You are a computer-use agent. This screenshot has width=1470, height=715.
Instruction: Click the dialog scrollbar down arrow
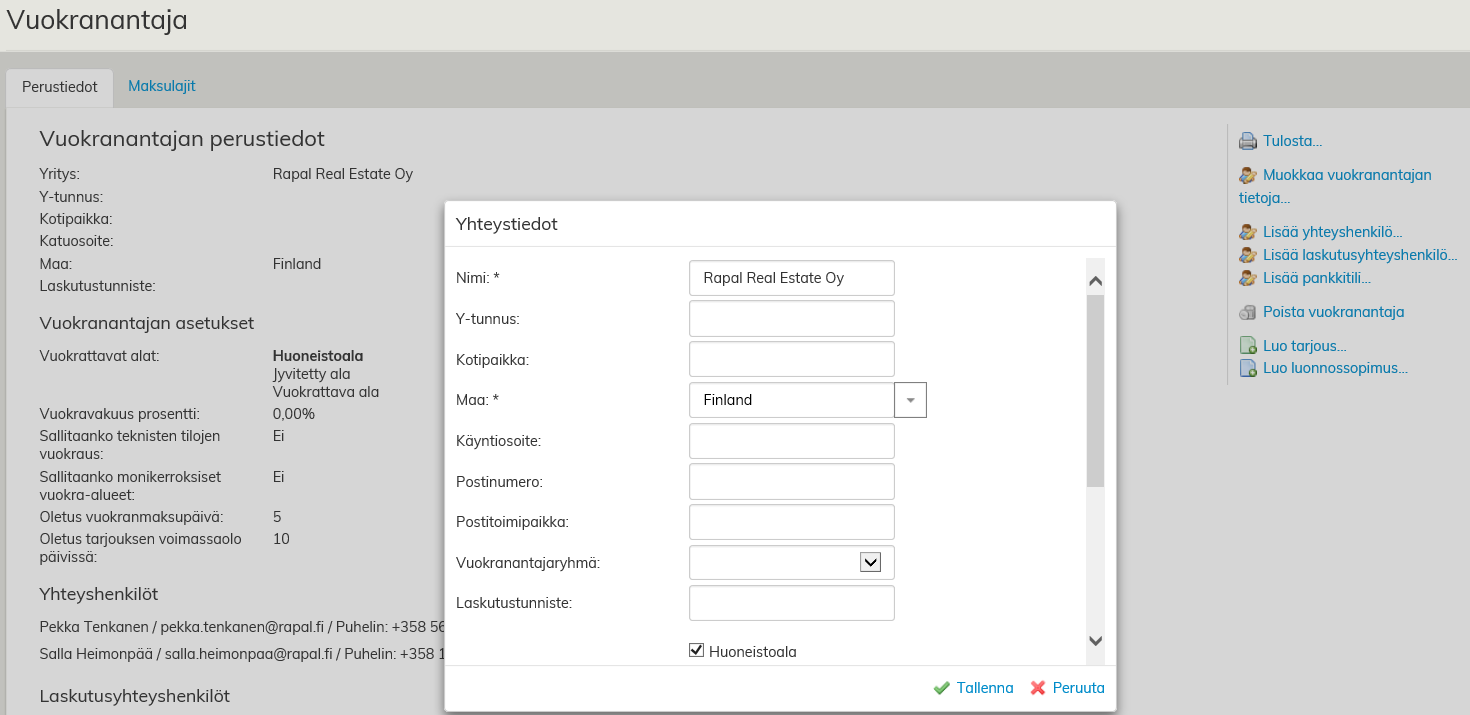pos(1095,641)
